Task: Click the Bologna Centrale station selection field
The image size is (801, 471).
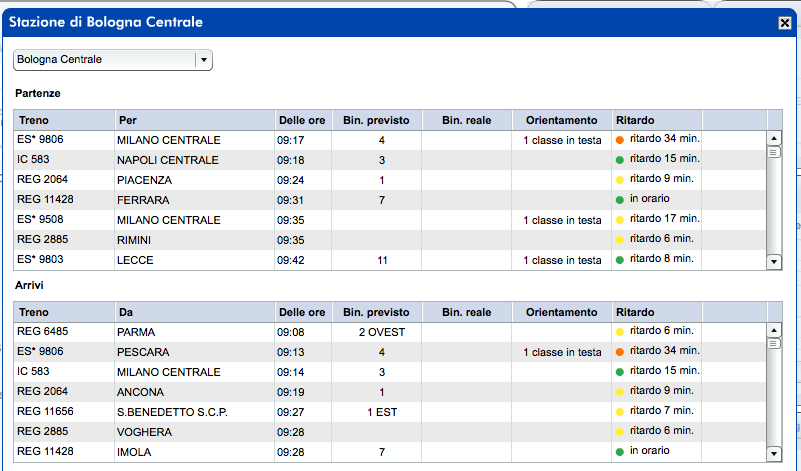Action: tap(105, 60)
